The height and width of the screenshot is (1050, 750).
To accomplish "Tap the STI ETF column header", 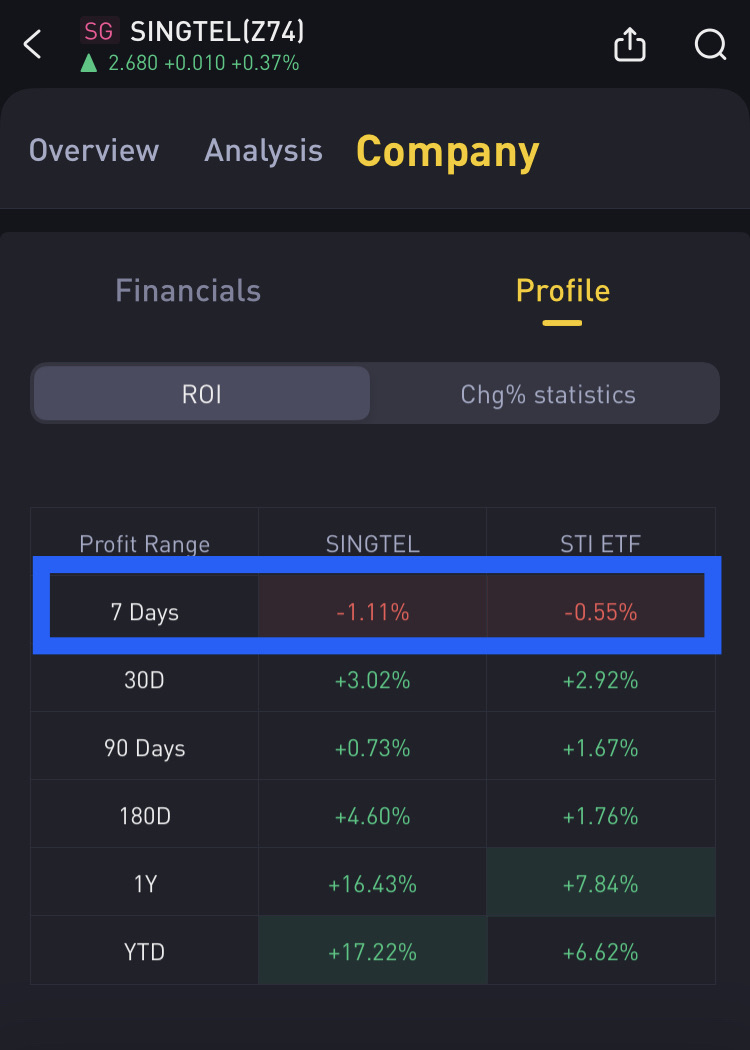I will 600,544.
